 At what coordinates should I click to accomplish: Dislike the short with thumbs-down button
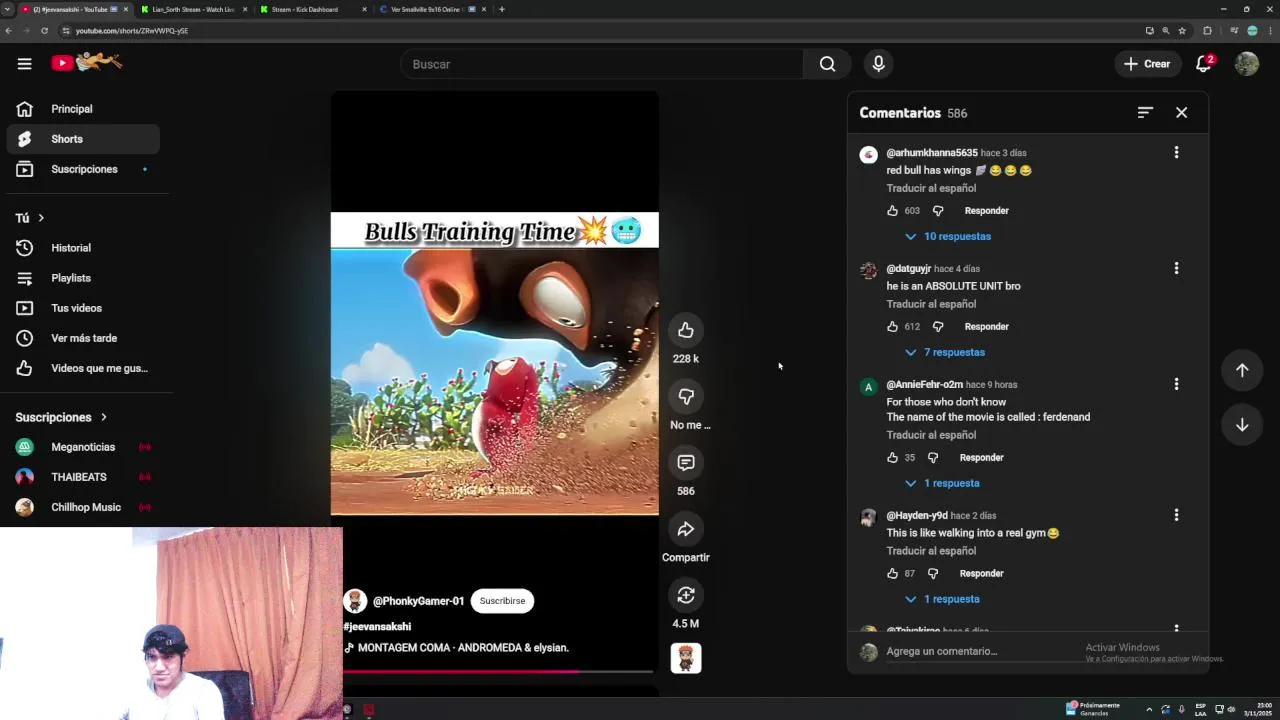[x=686, y=396]
